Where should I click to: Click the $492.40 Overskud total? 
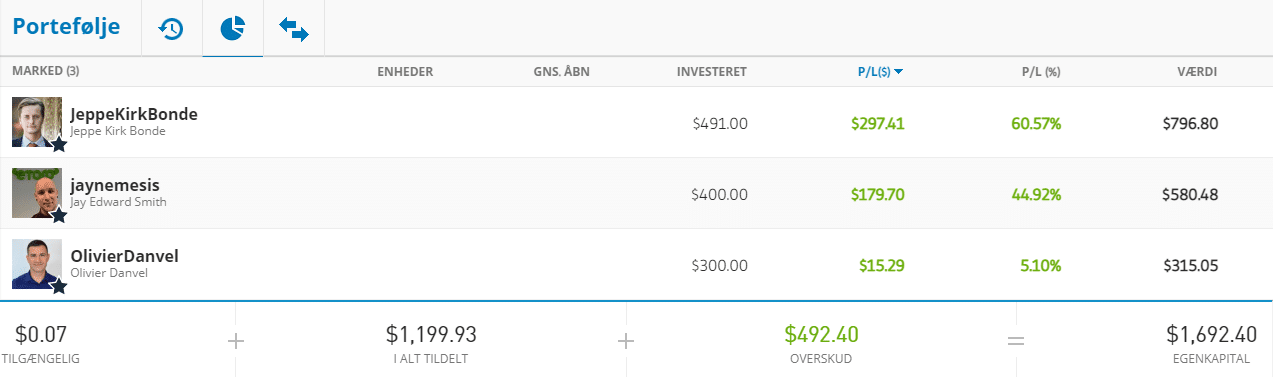tap(821, 333)
